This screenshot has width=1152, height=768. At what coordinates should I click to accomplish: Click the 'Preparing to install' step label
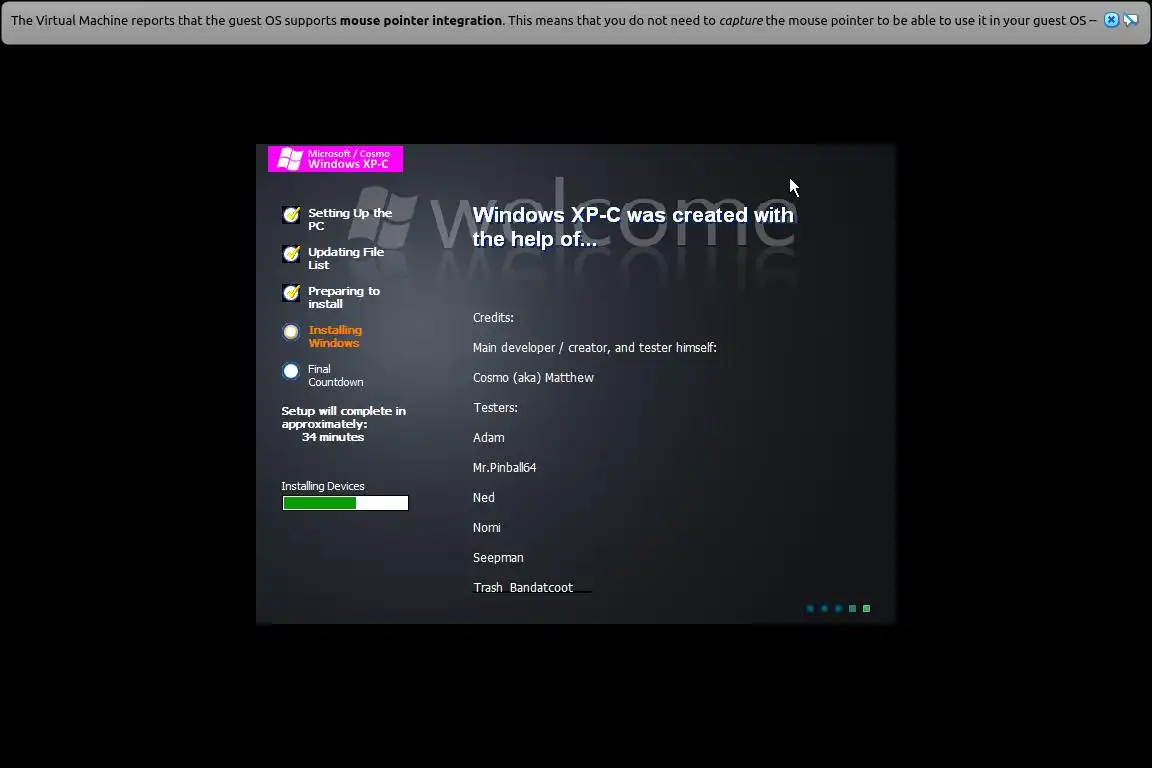point(344,297)
